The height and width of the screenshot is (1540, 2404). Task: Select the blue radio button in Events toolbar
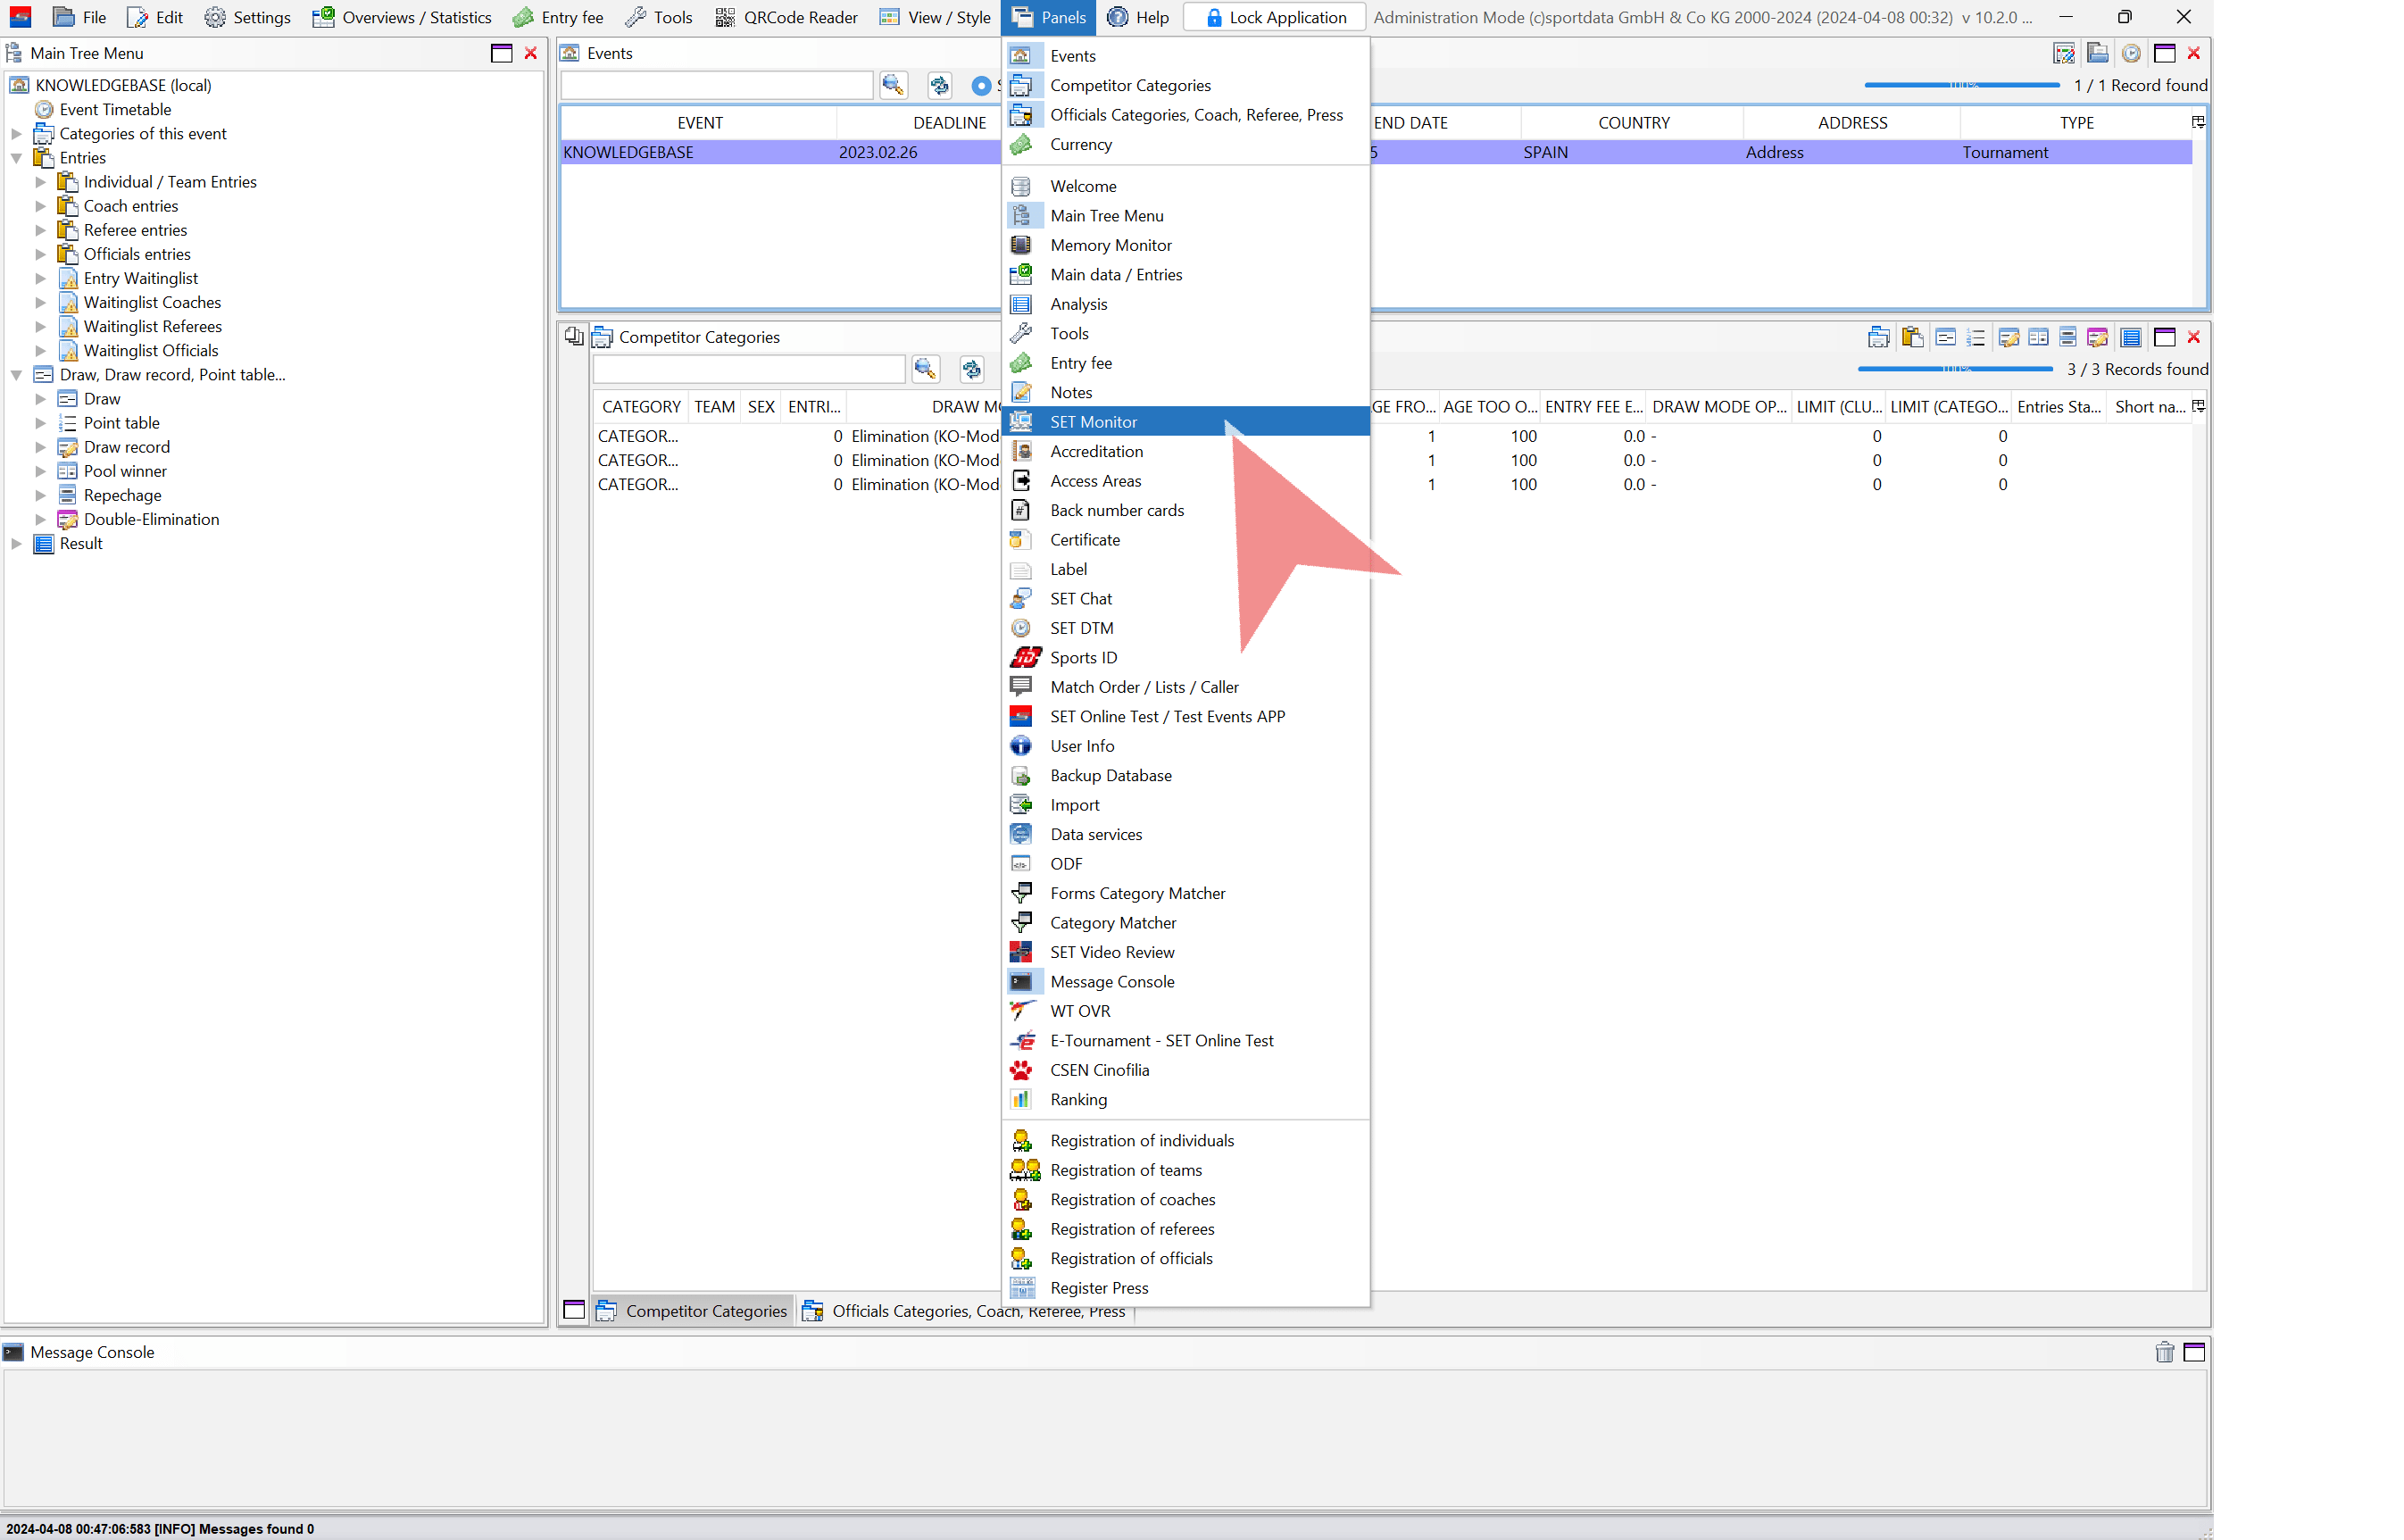coord(981,86)
